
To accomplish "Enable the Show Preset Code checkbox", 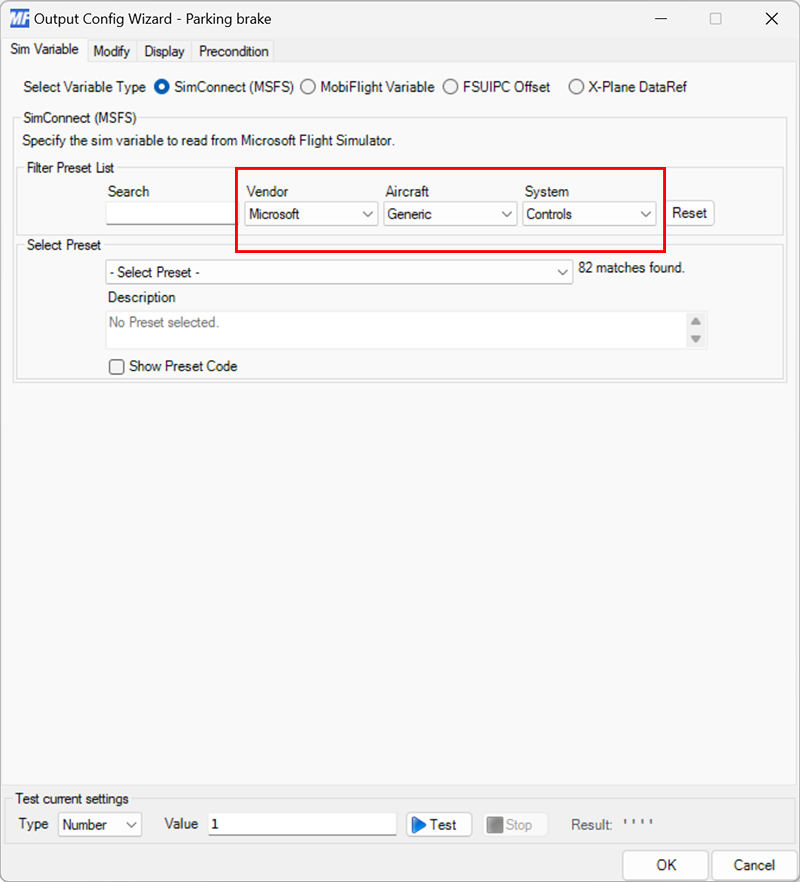I will pos(116,366).
